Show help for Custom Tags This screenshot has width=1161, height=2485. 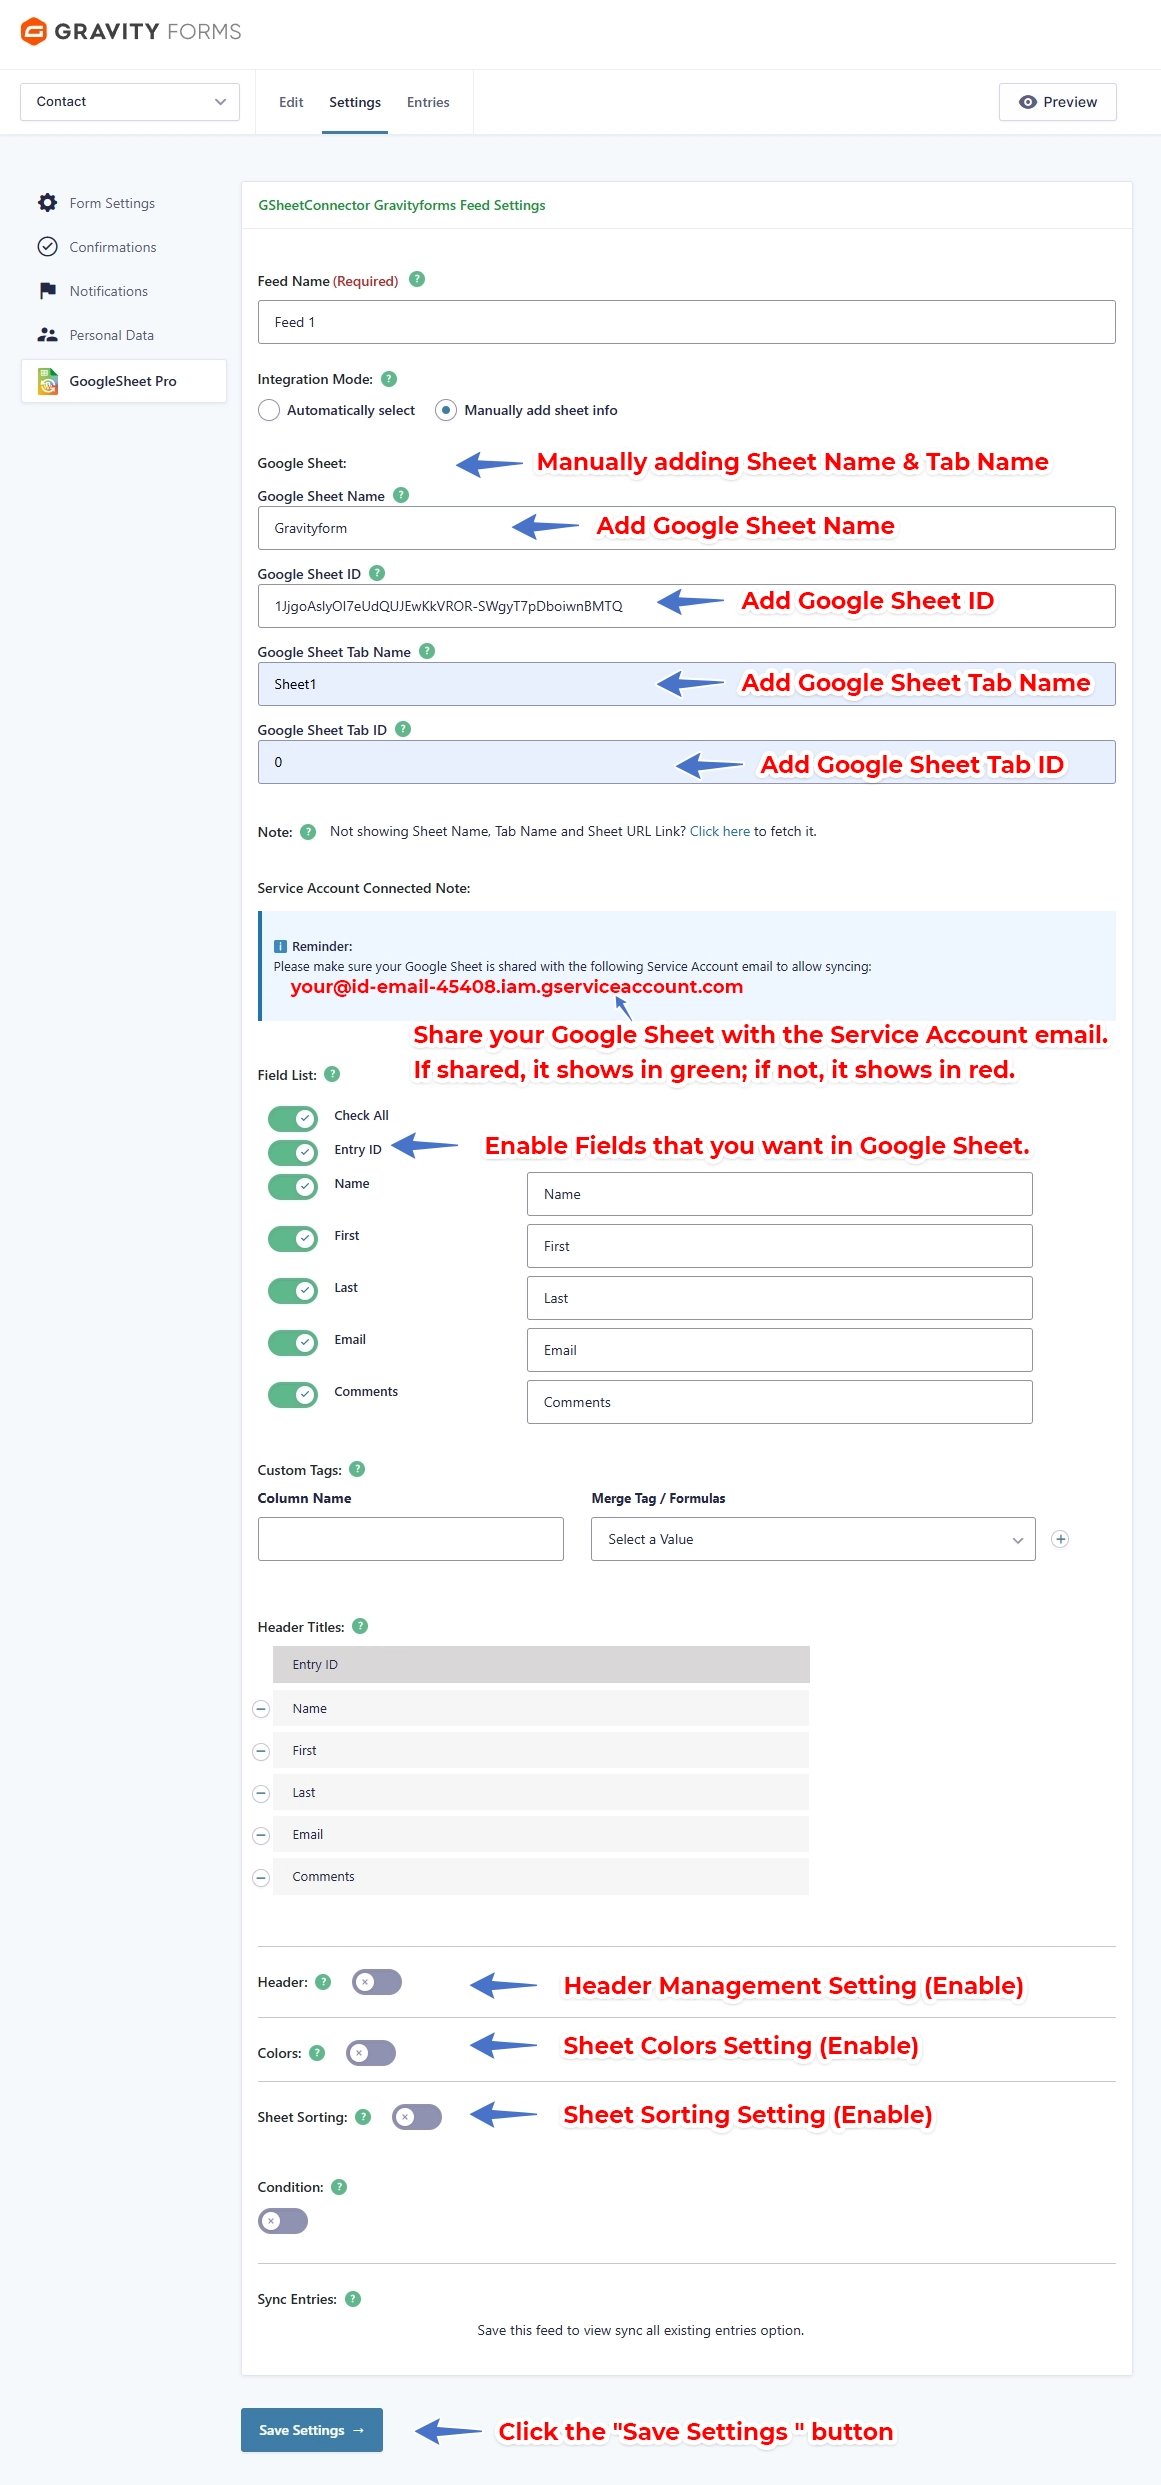(x=357, y=1469)
